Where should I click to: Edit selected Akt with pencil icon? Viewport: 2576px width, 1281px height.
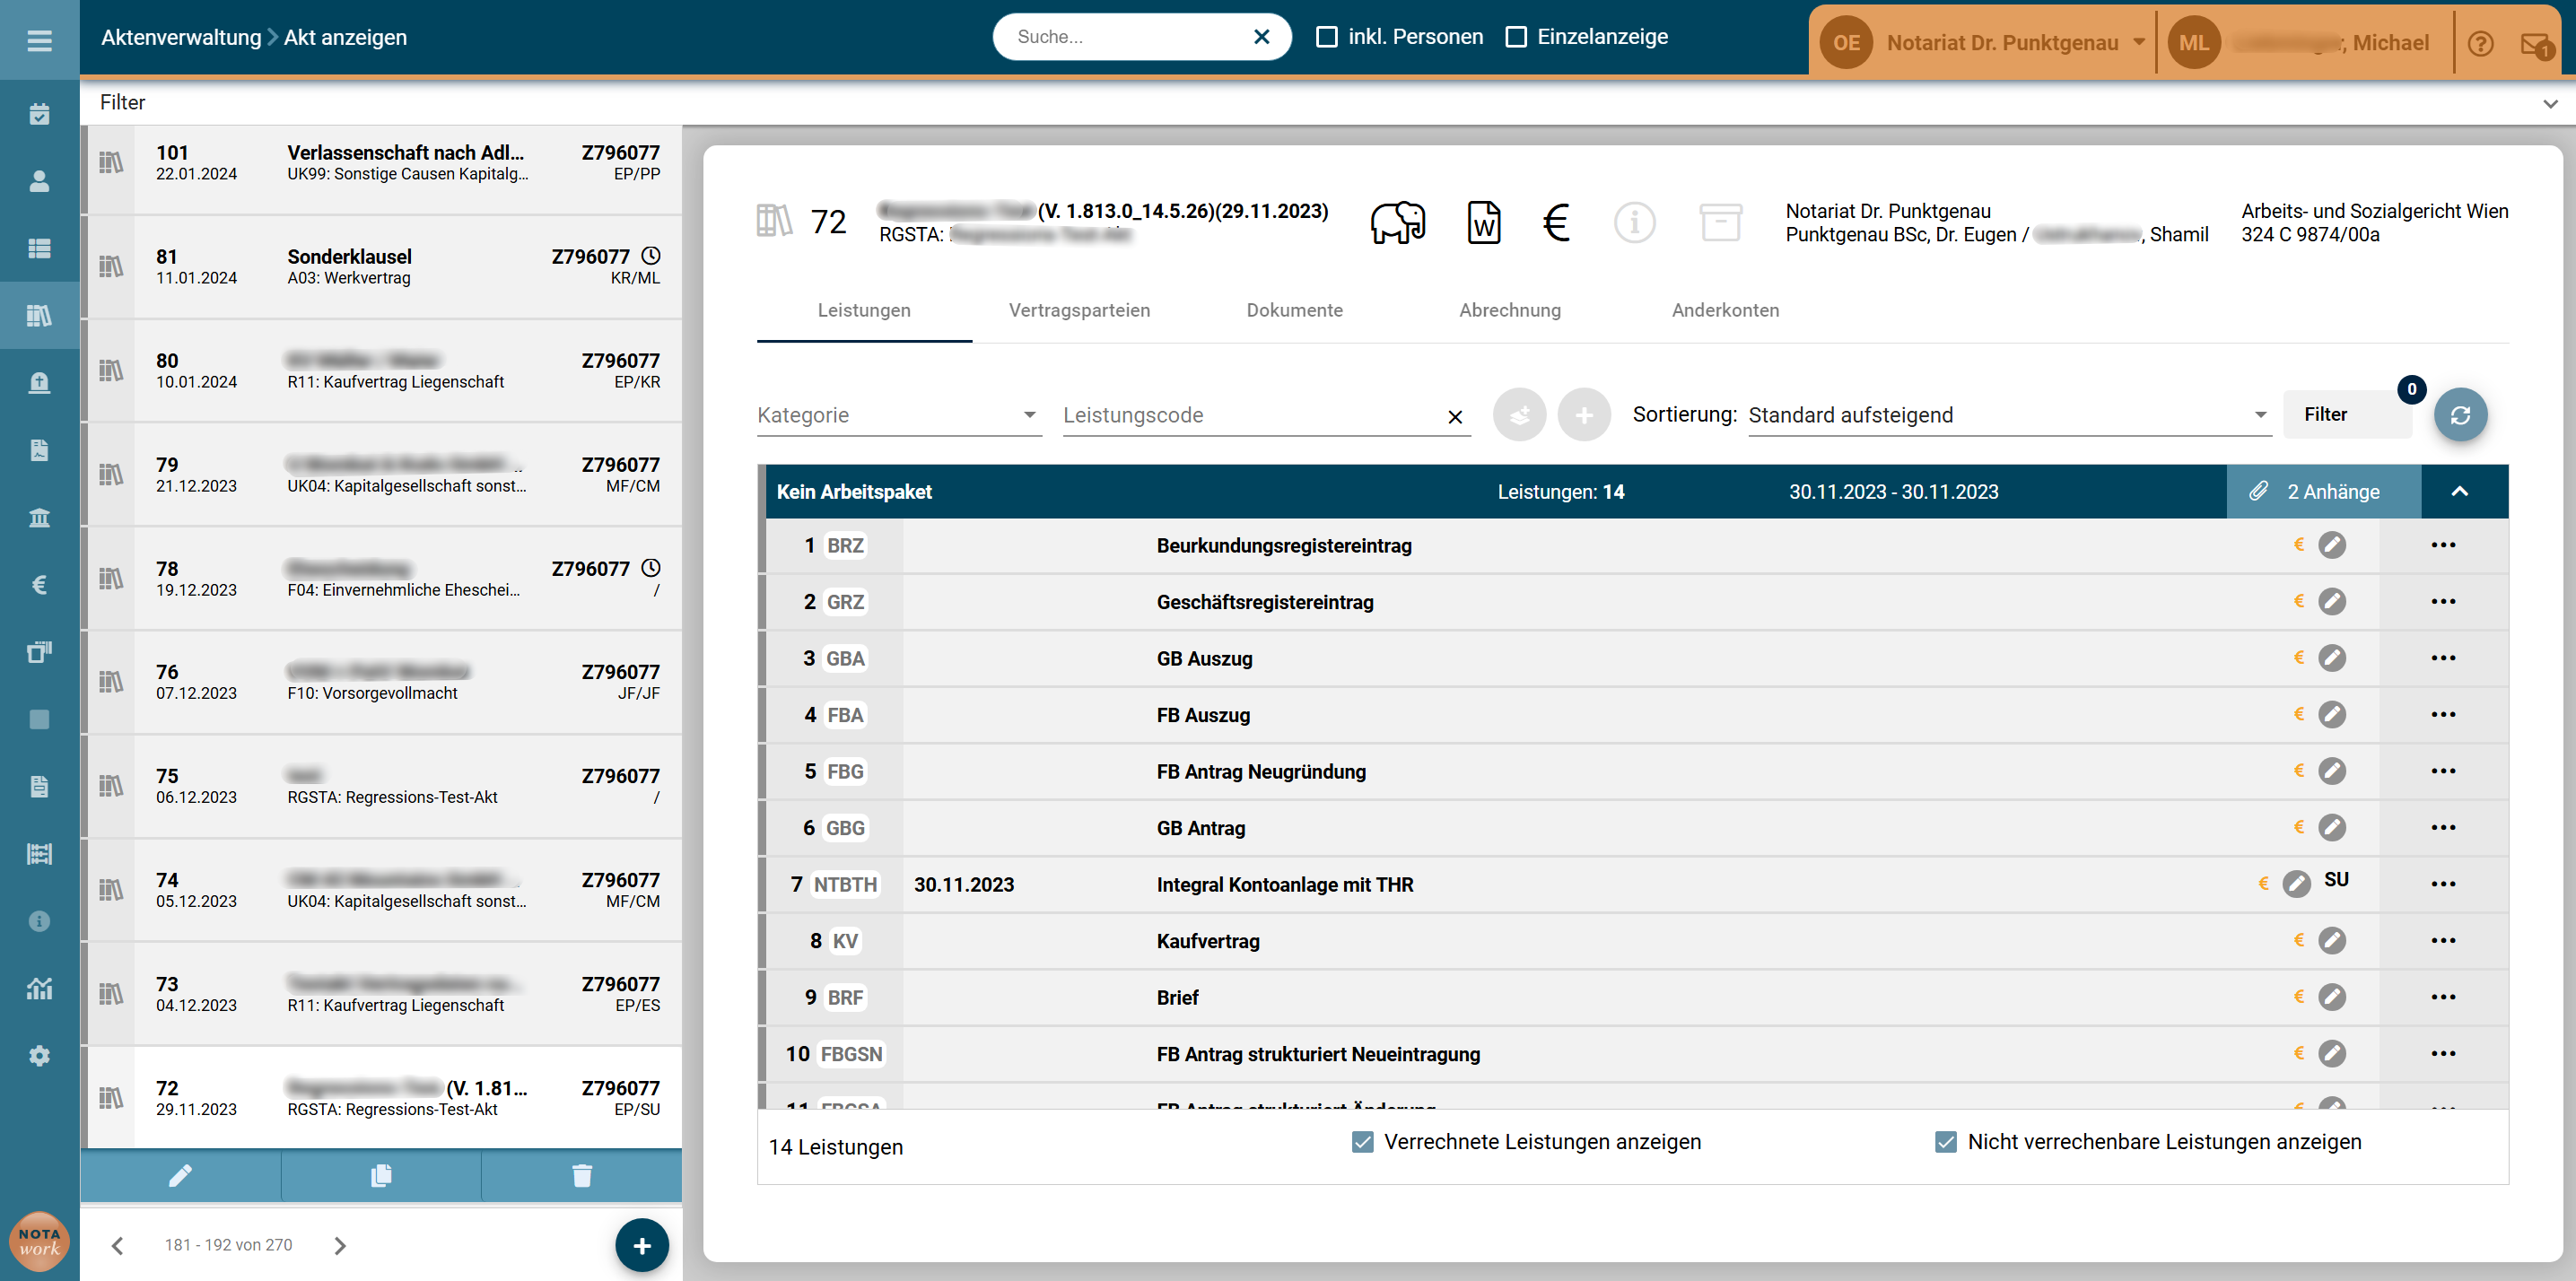click(x=180, y=1175)
